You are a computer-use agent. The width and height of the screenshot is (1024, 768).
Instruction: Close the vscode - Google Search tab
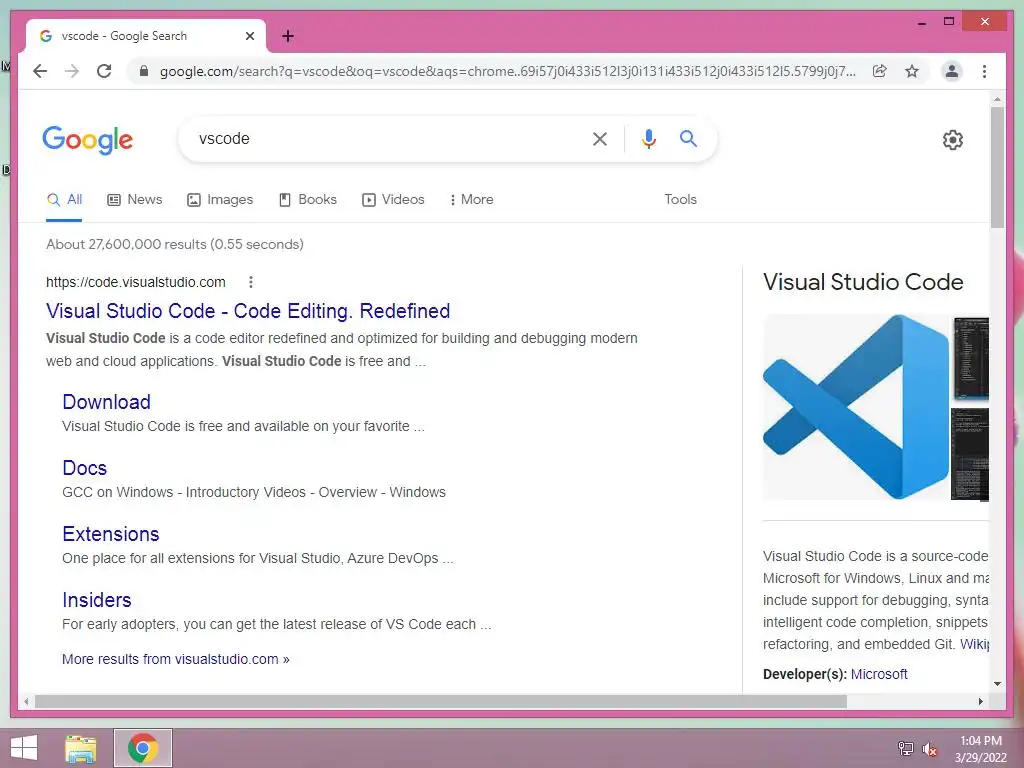[249, 36]
